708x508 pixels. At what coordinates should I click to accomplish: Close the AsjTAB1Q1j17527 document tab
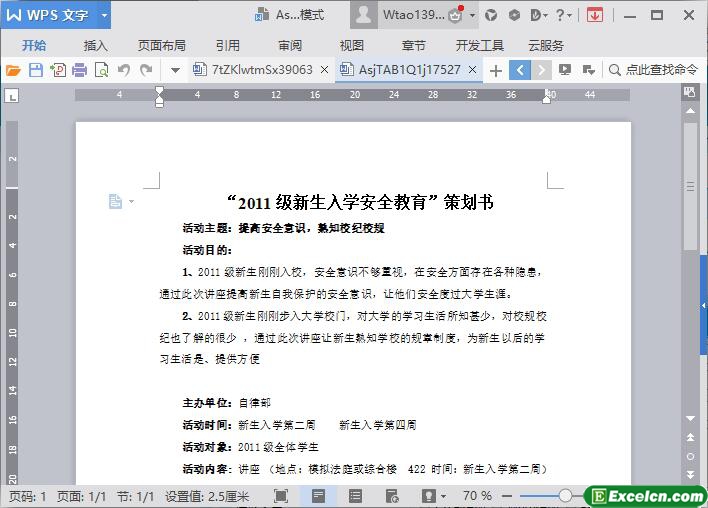pos(472,70)
